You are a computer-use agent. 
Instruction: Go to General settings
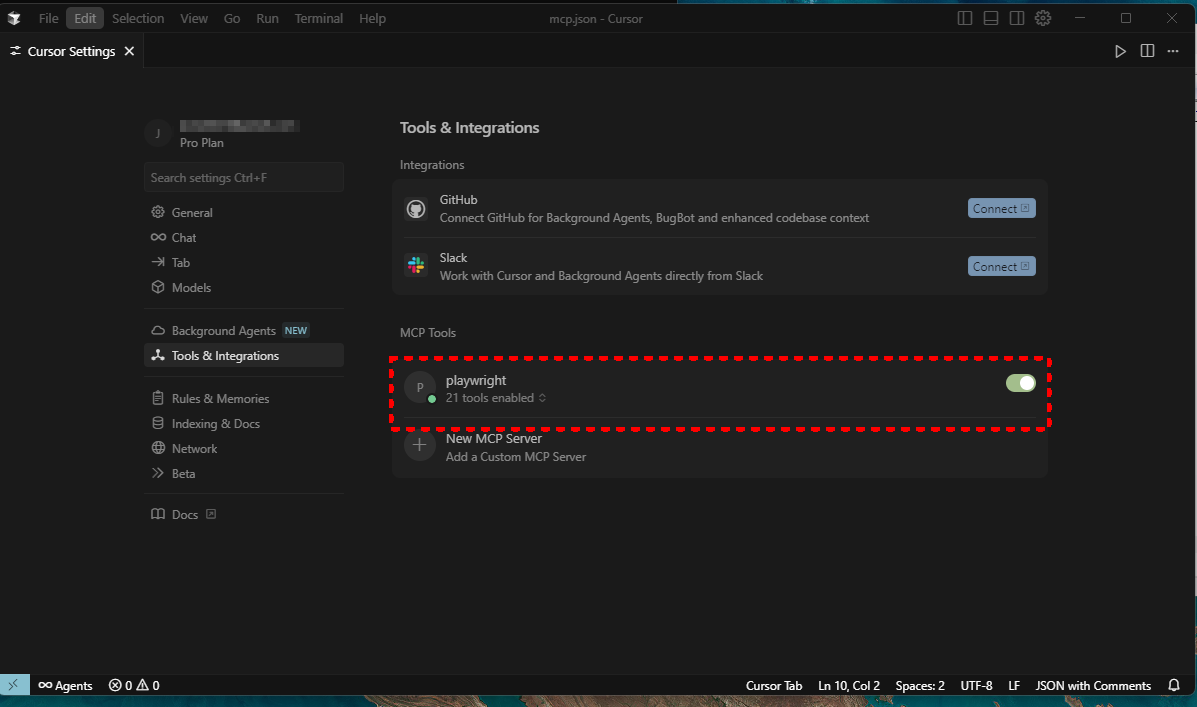click(x=244, y=212)
